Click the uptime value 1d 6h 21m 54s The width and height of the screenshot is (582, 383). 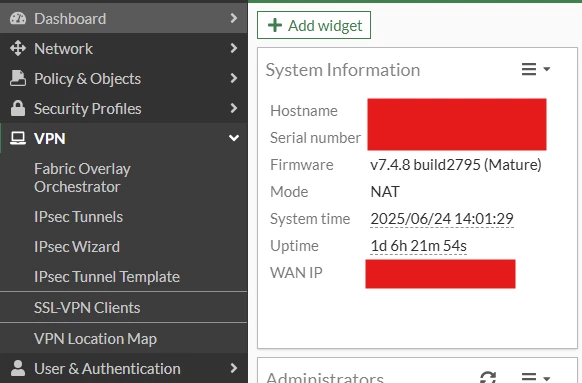[x=418, y=246]
